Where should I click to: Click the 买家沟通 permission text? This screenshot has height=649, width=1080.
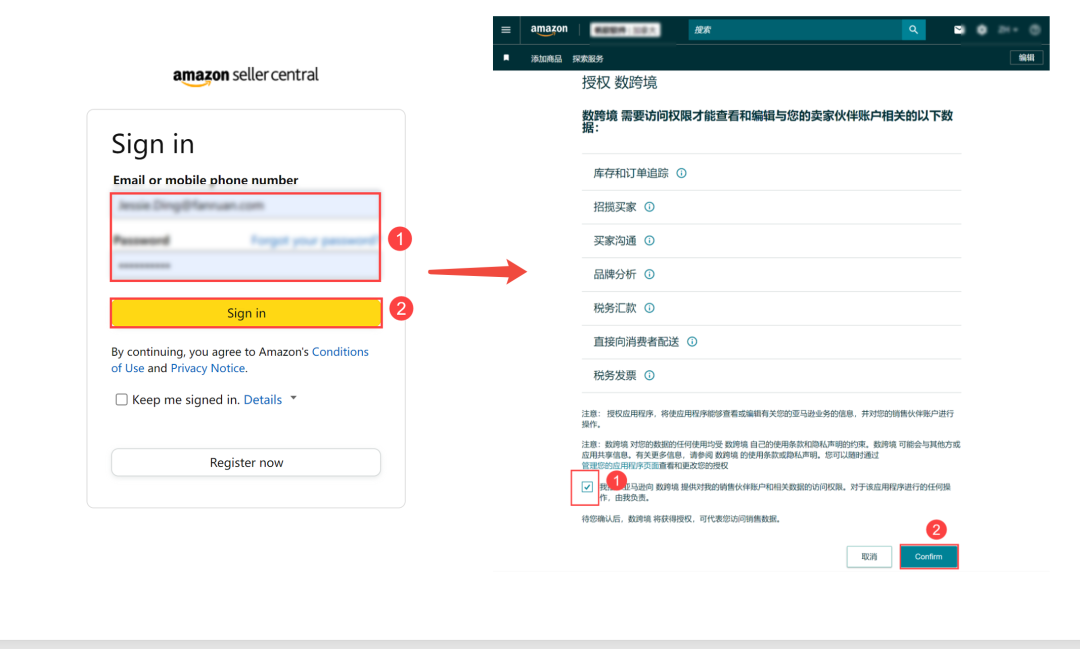click(615, 240)
